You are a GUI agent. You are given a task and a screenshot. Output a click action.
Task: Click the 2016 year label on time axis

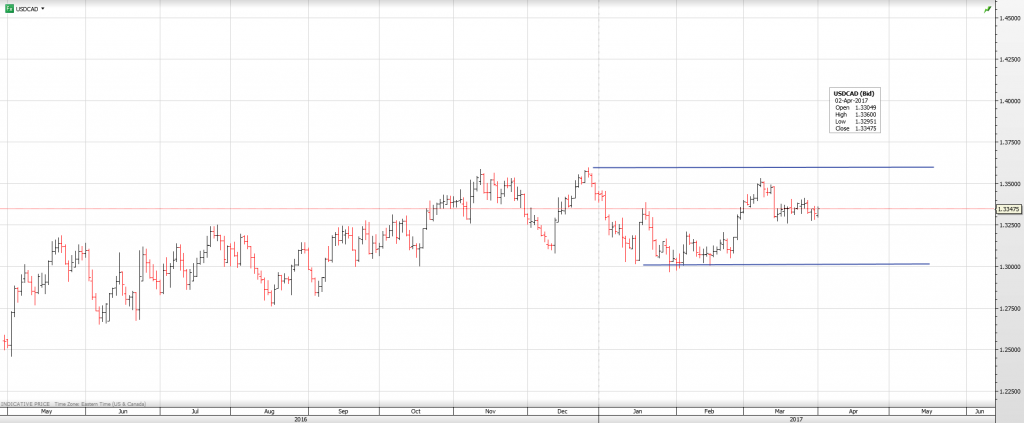300,419
